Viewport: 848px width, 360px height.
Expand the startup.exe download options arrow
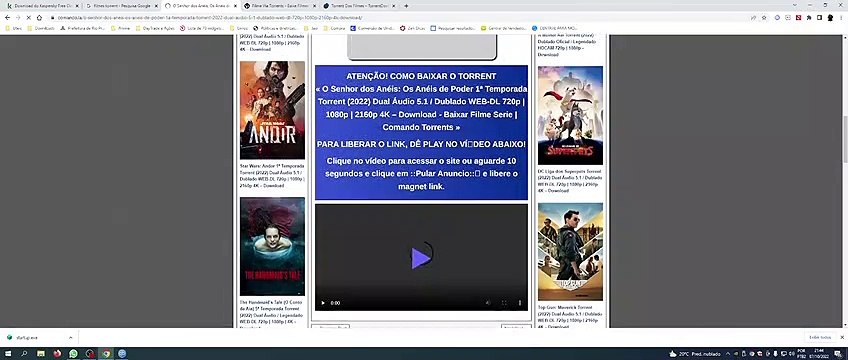tap(70, 337)
